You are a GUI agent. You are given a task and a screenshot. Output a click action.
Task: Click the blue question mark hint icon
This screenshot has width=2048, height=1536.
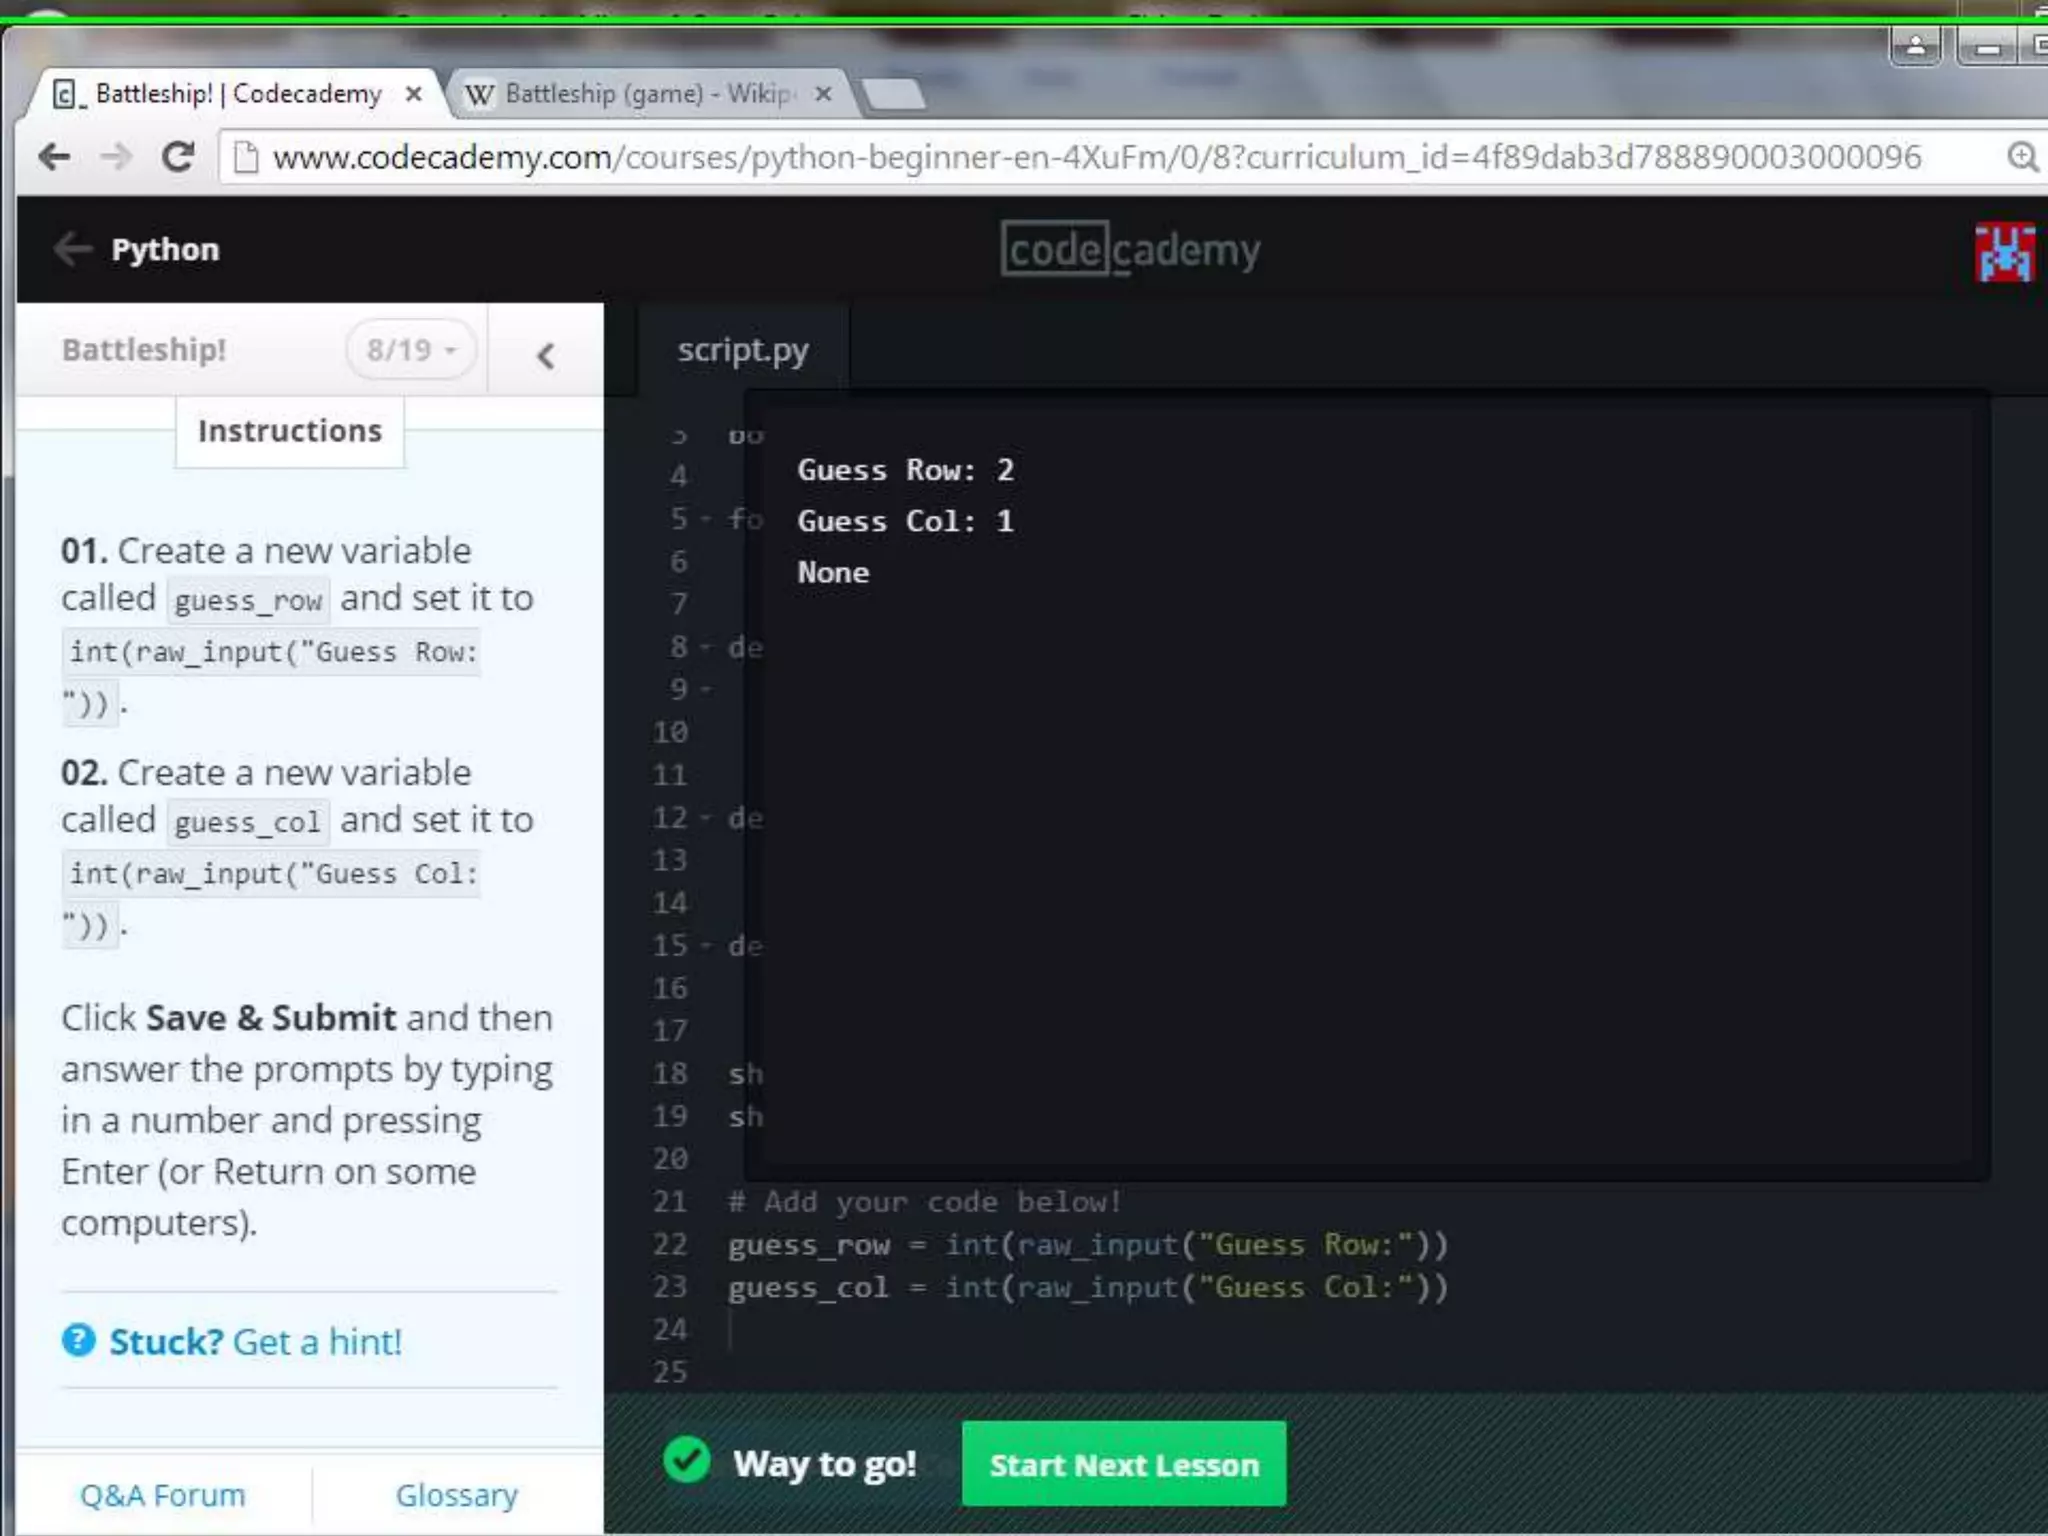[79, 1340]
